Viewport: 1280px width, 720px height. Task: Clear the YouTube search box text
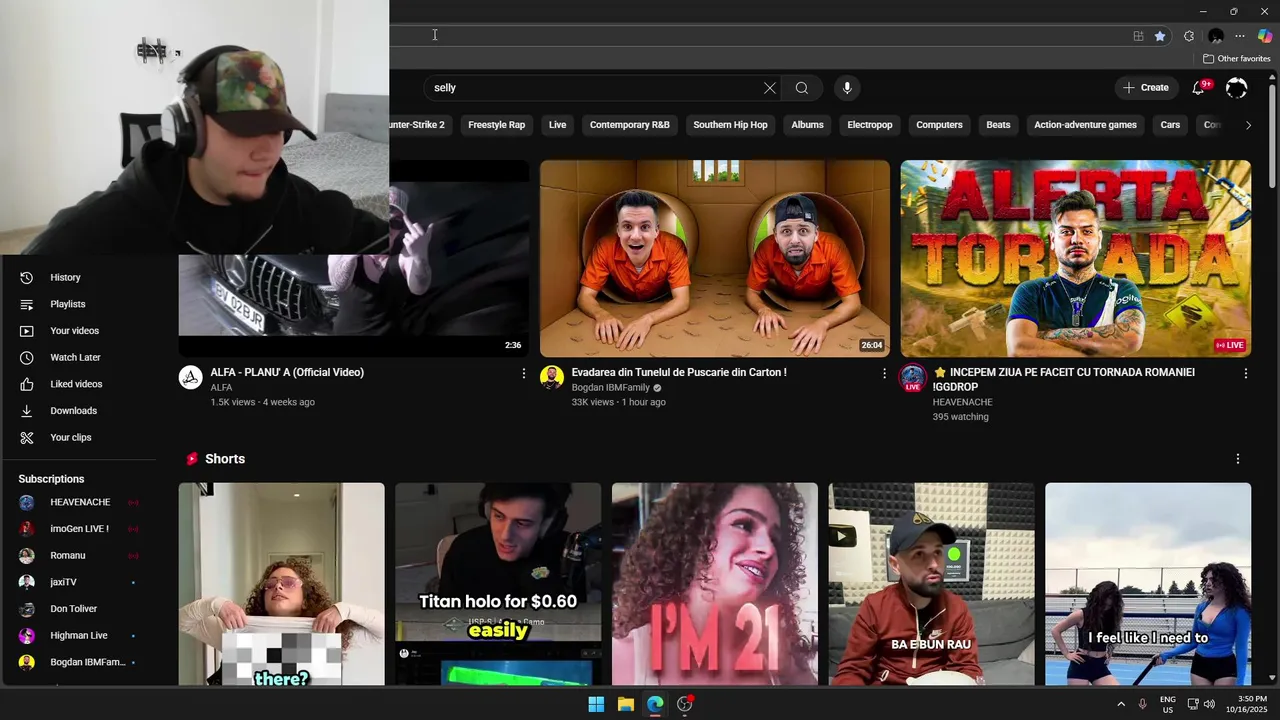[x=770, y=88]
